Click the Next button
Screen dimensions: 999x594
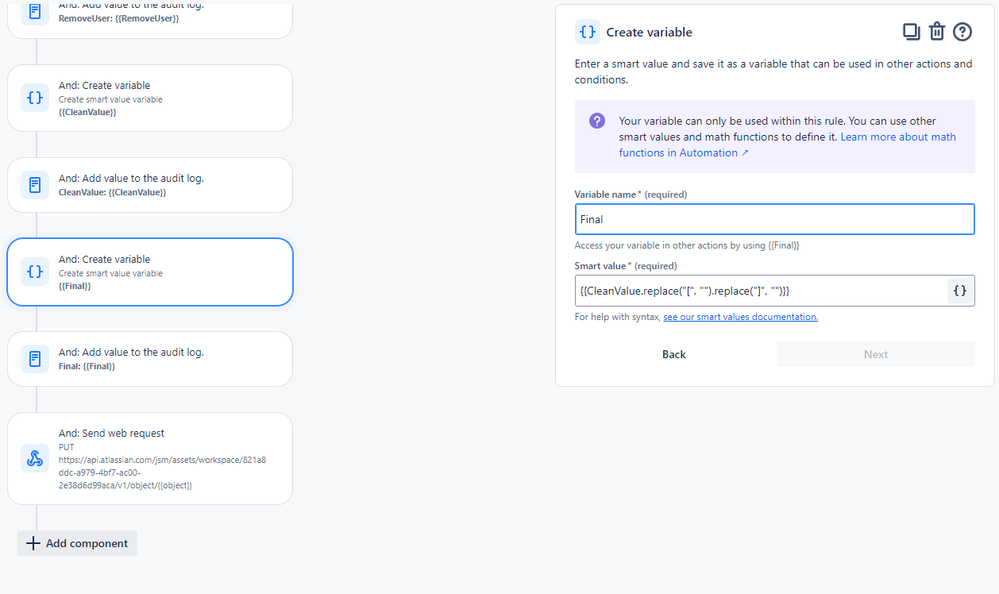pyautogui.click(x=875, y=354)
